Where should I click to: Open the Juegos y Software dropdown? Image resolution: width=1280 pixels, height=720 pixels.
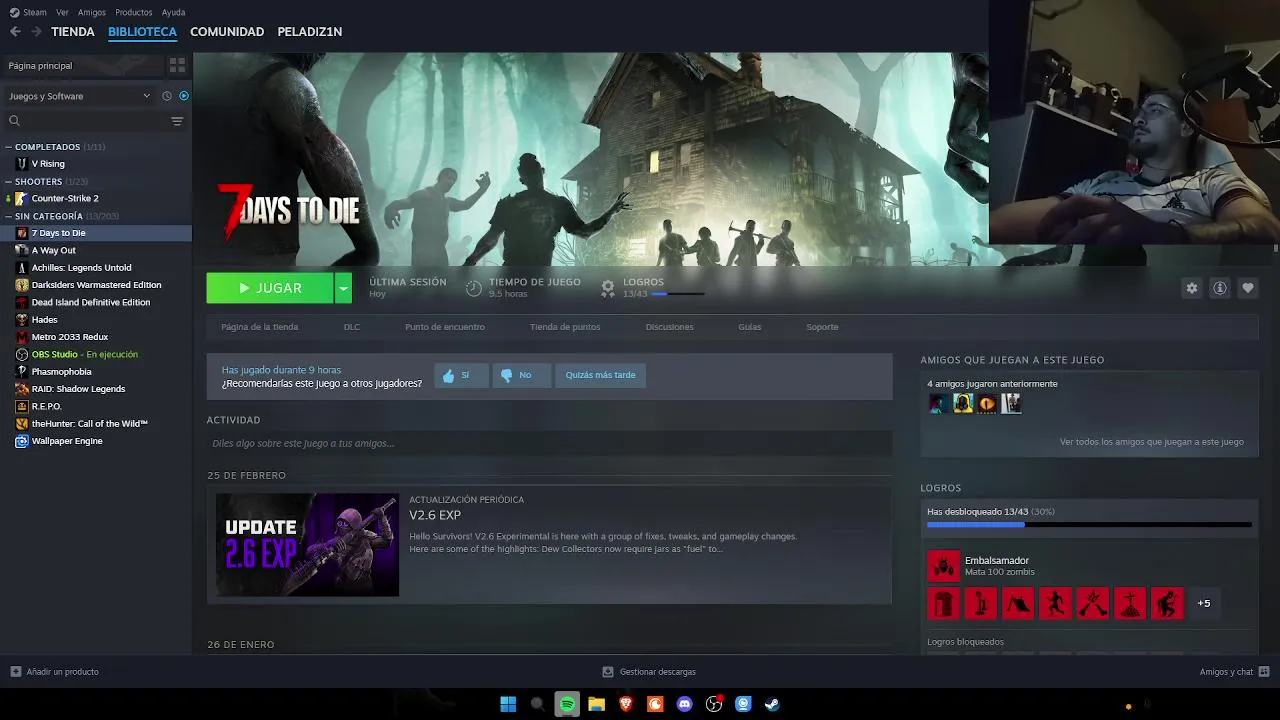(80, 96)
